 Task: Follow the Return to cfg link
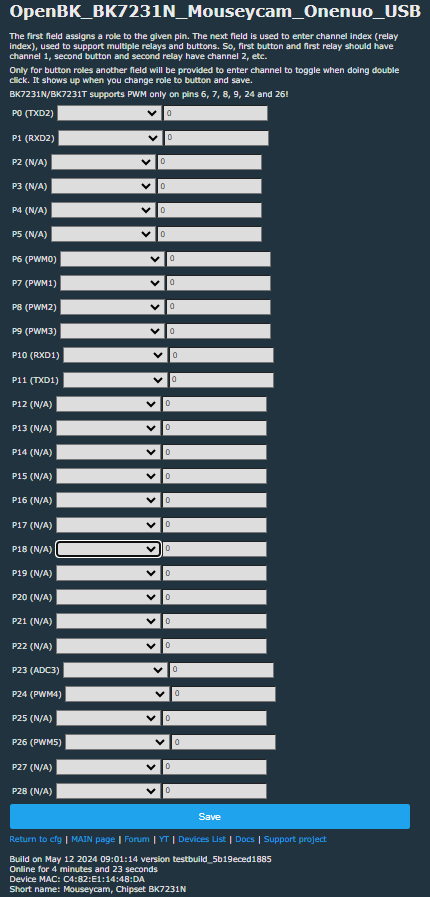[35, 839]
